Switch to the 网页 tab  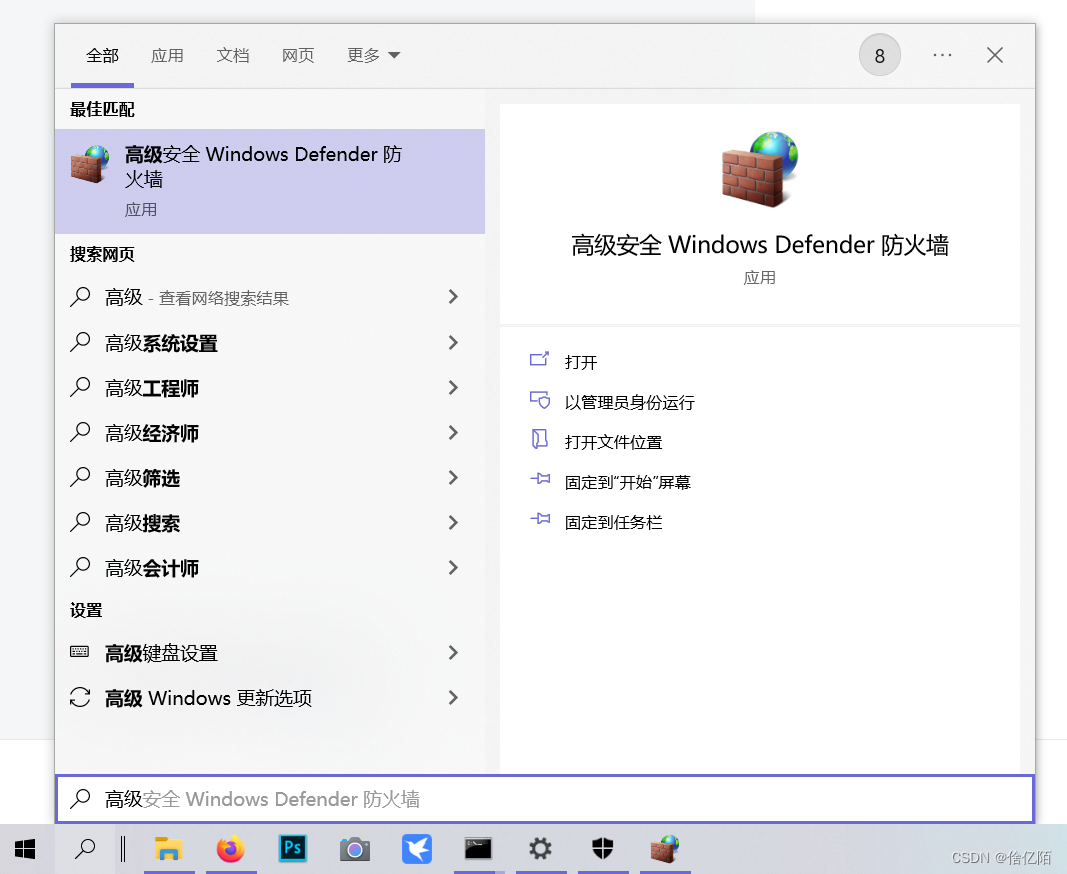tap(298, 56)
